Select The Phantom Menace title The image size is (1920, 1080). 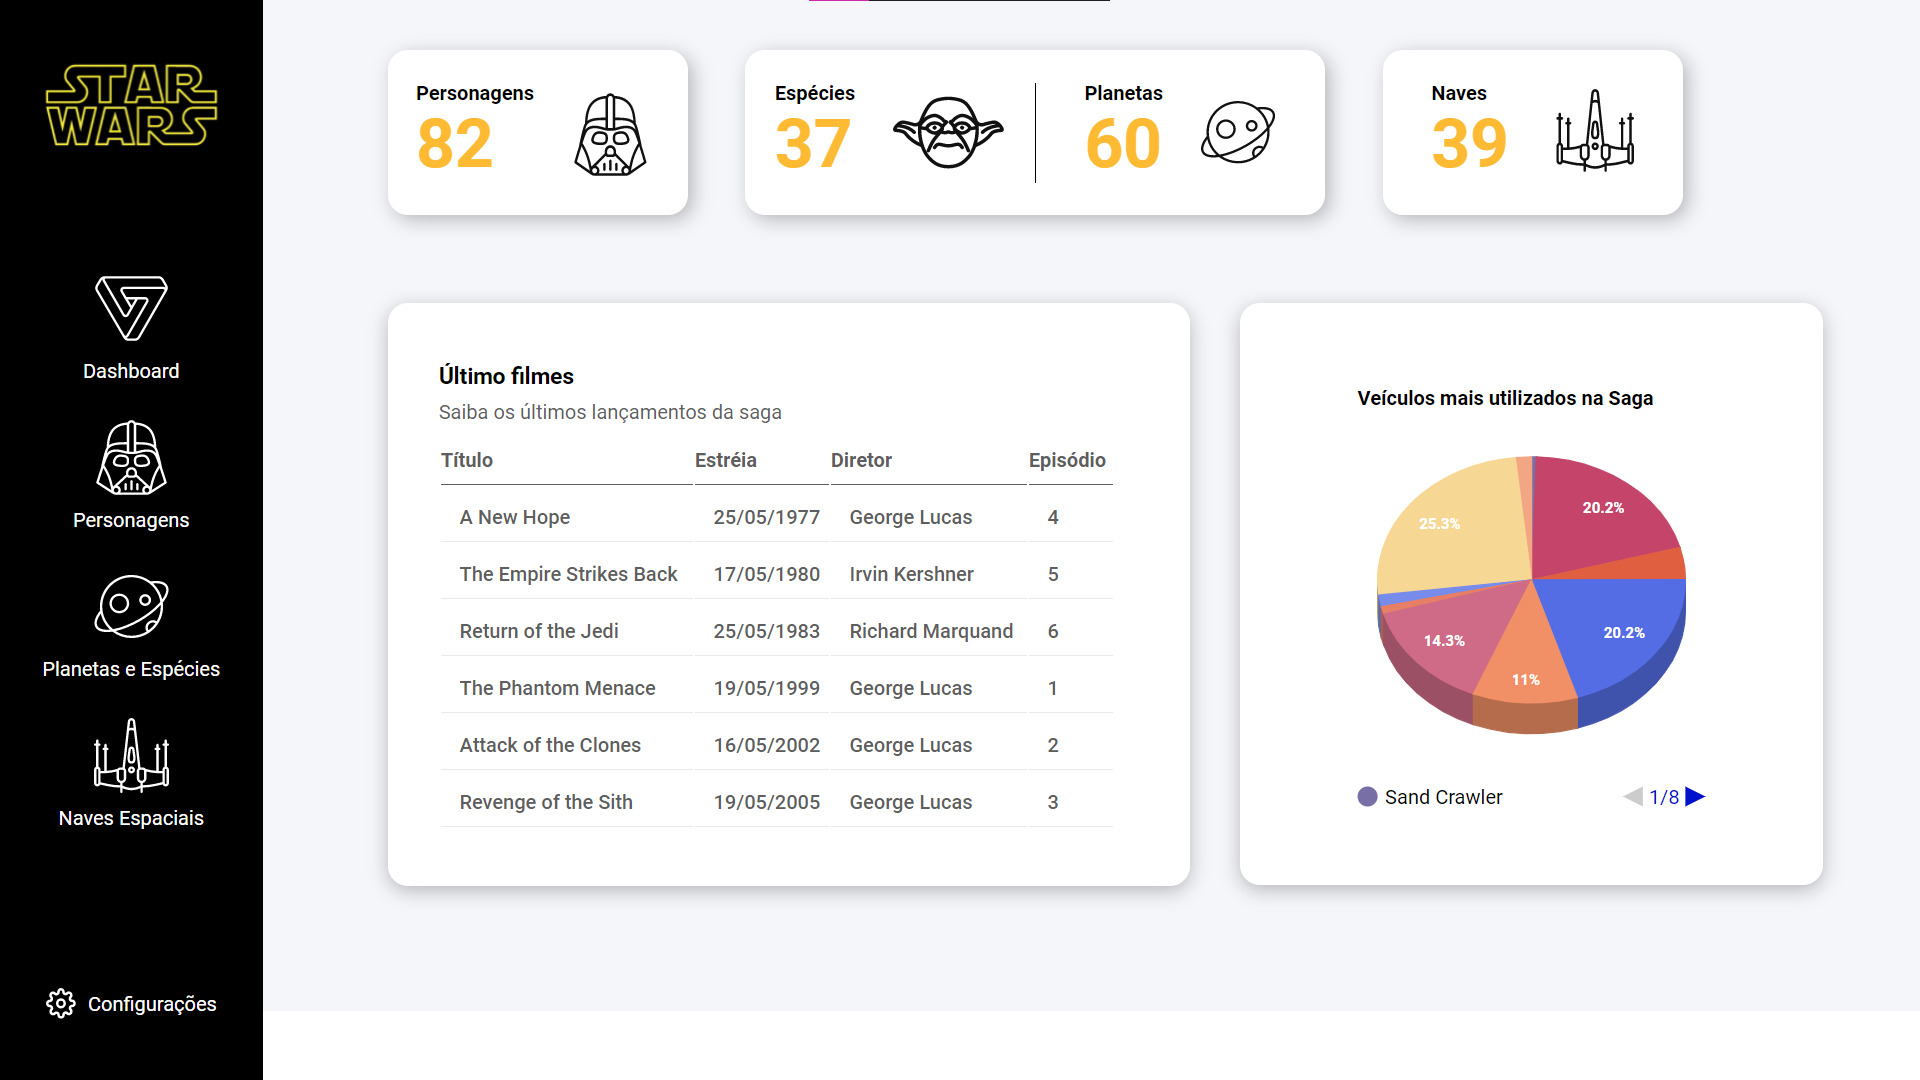[557, 688]
